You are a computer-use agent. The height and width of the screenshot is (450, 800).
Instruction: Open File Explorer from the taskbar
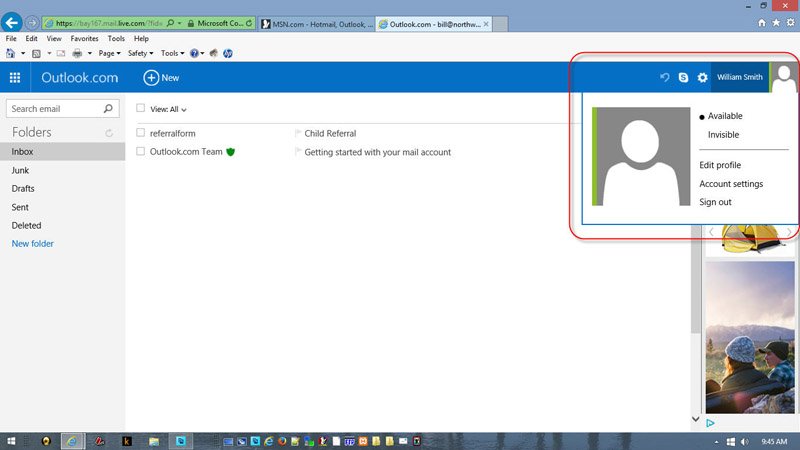(x=154, y=441)
